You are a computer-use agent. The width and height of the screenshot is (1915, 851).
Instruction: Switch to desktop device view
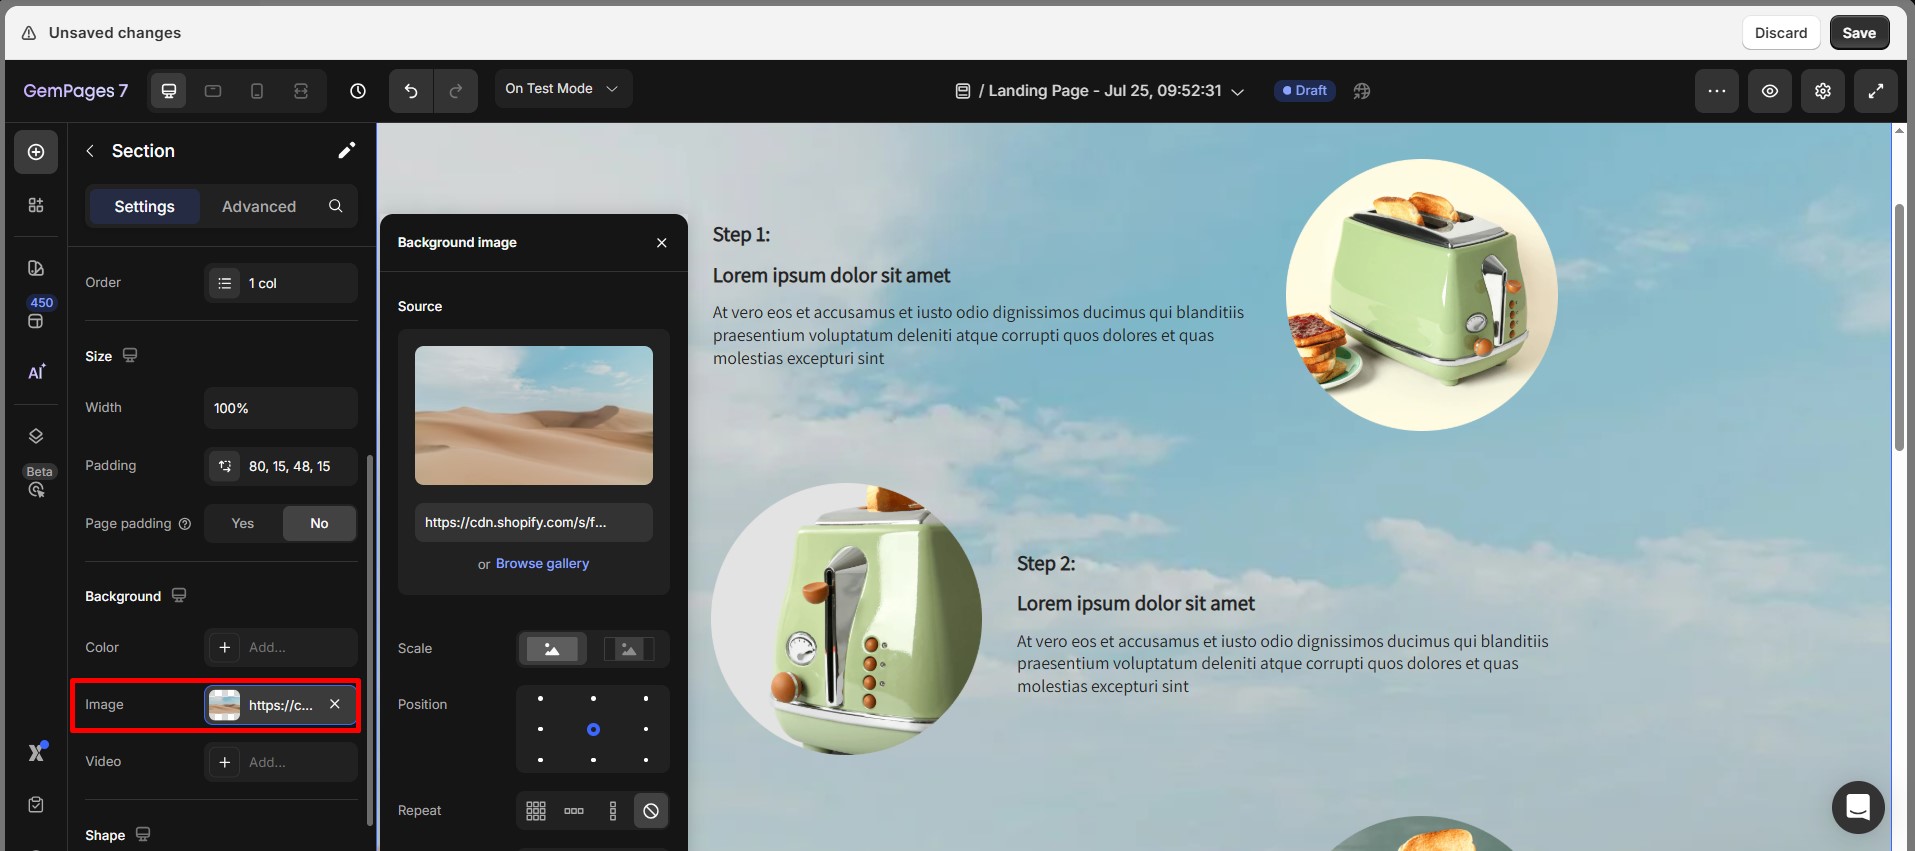tap(169, 91)
